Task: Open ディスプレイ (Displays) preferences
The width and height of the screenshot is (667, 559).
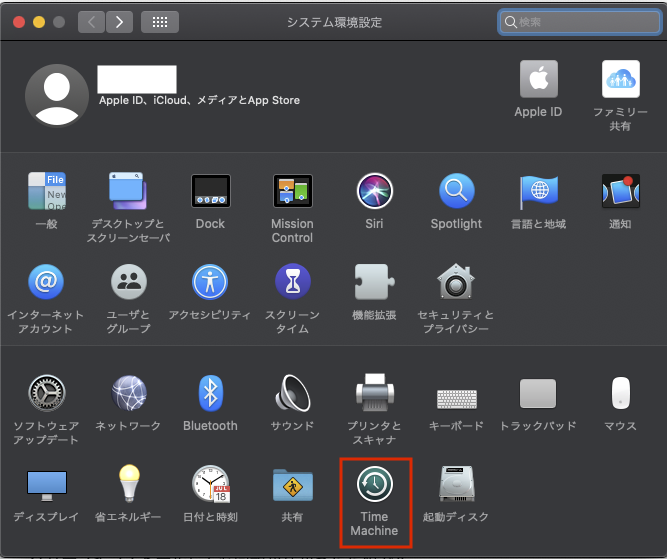Action: pyautogui.click(x=47, y=485)
